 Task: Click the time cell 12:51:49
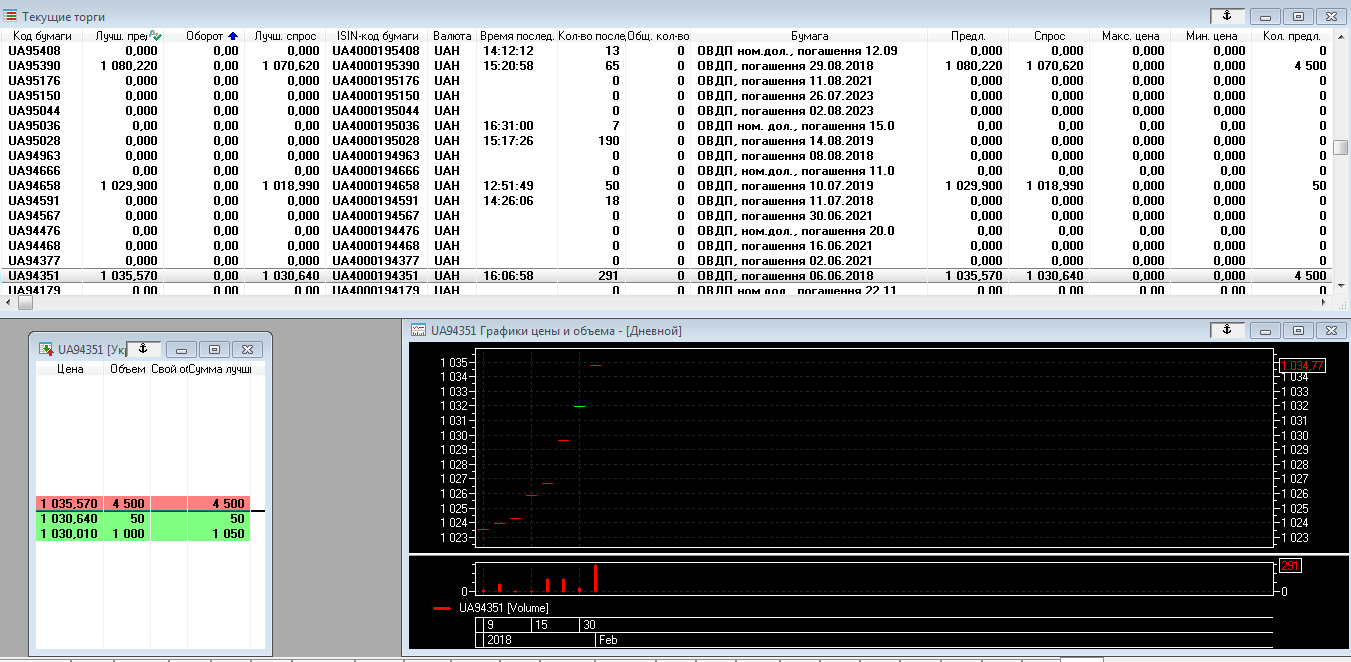(x=508, y=185)
